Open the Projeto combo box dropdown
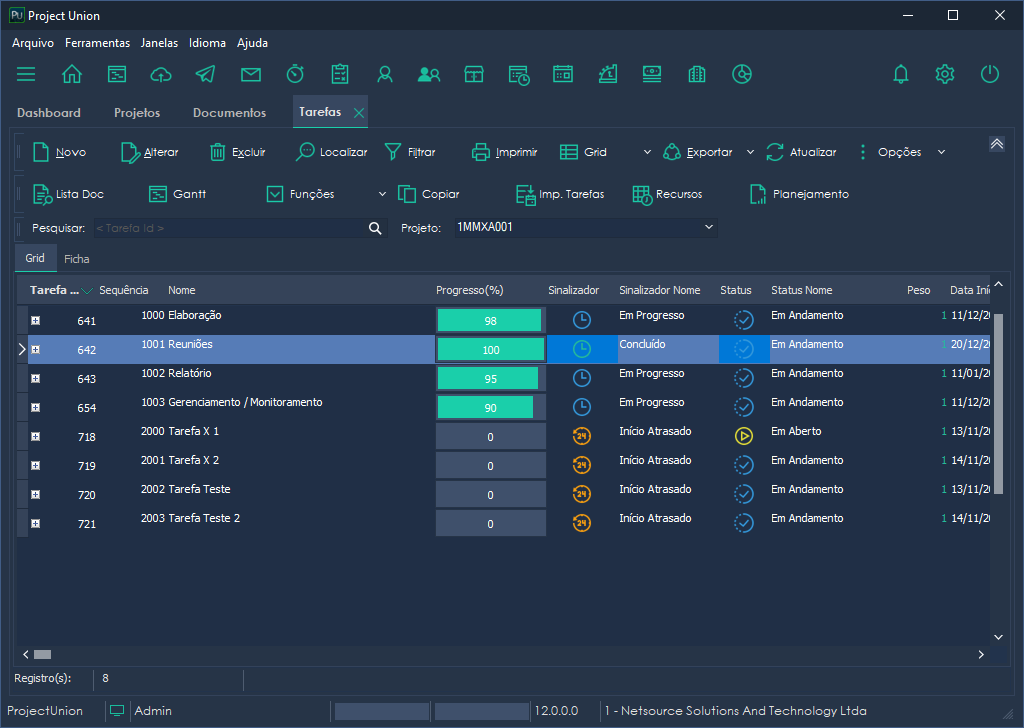Viewport: 1024px width, 728px height. click(709, 228)
